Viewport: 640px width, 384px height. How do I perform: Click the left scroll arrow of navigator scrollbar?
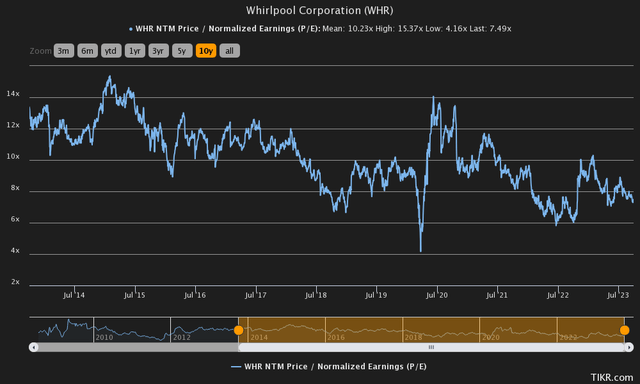(33, 347)
